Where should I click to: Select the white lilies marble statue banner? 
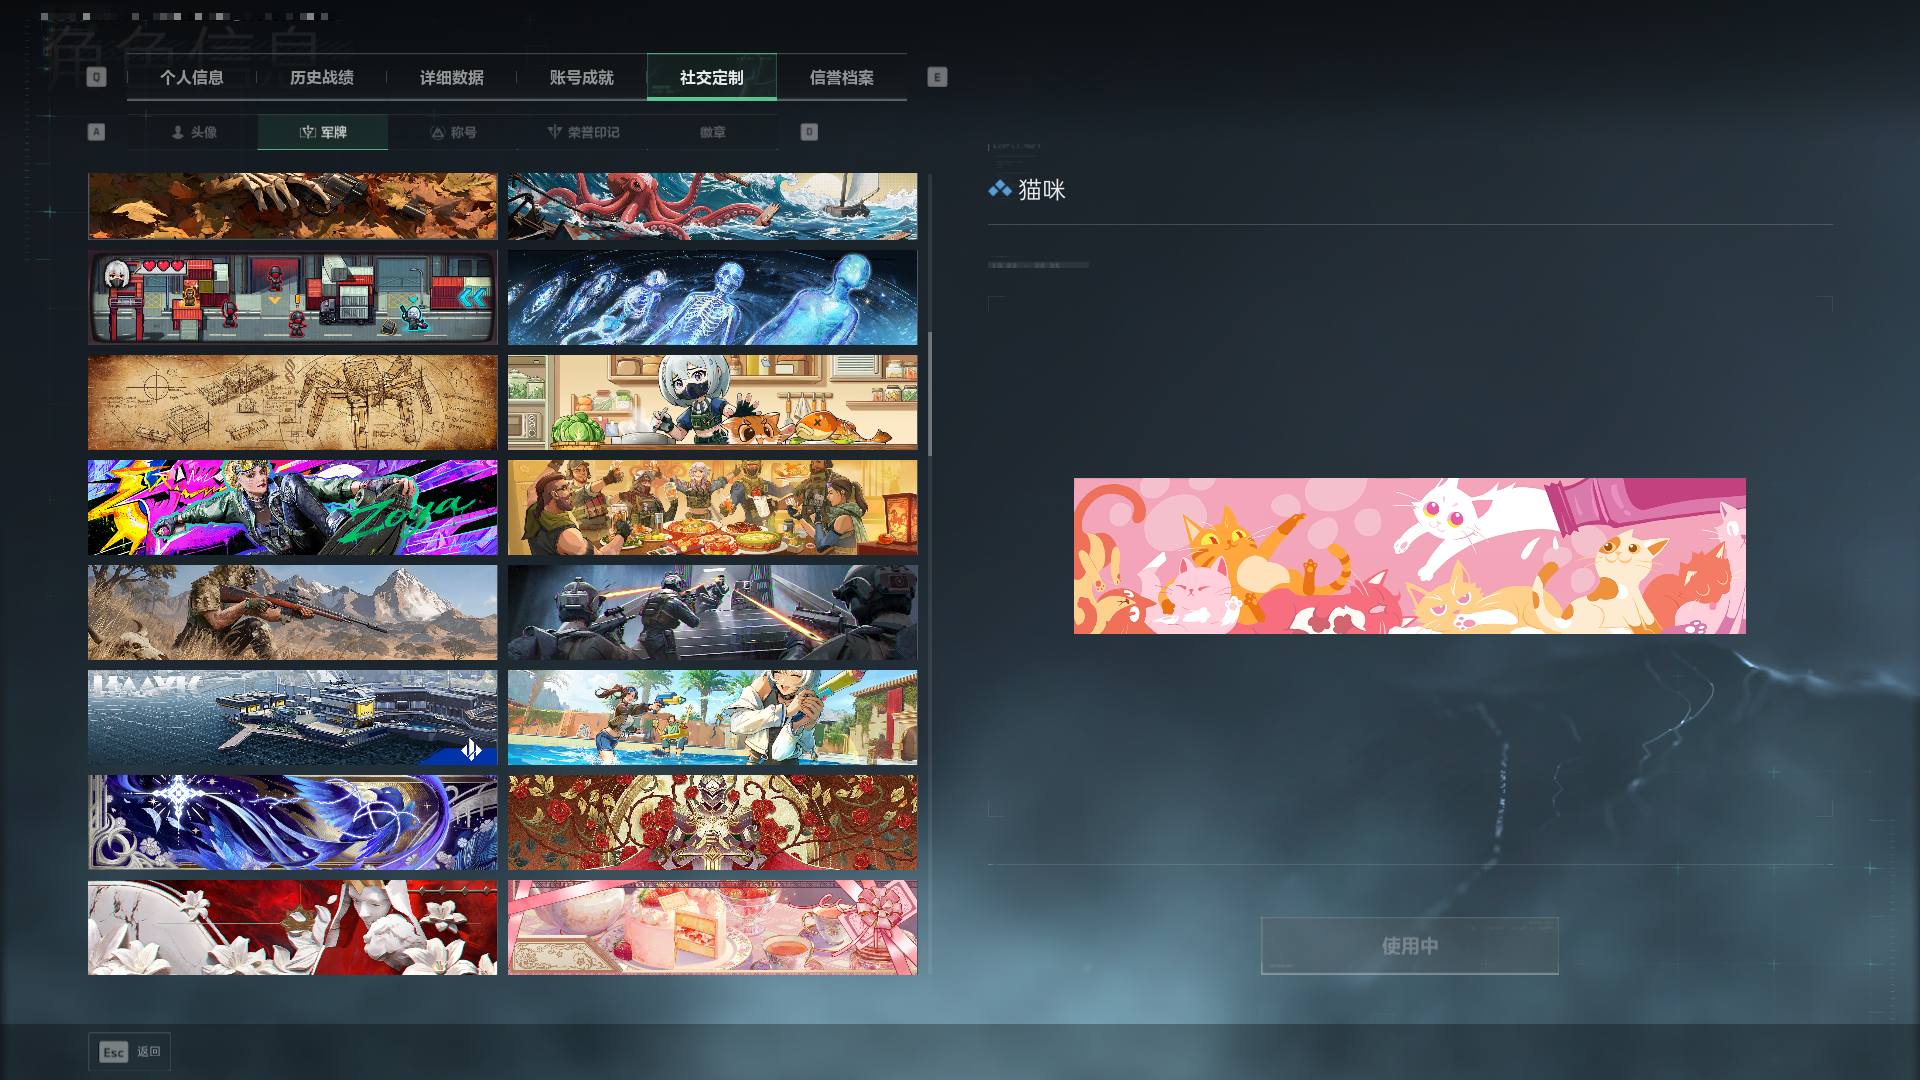pyautogui.click(x=292, y=927)
